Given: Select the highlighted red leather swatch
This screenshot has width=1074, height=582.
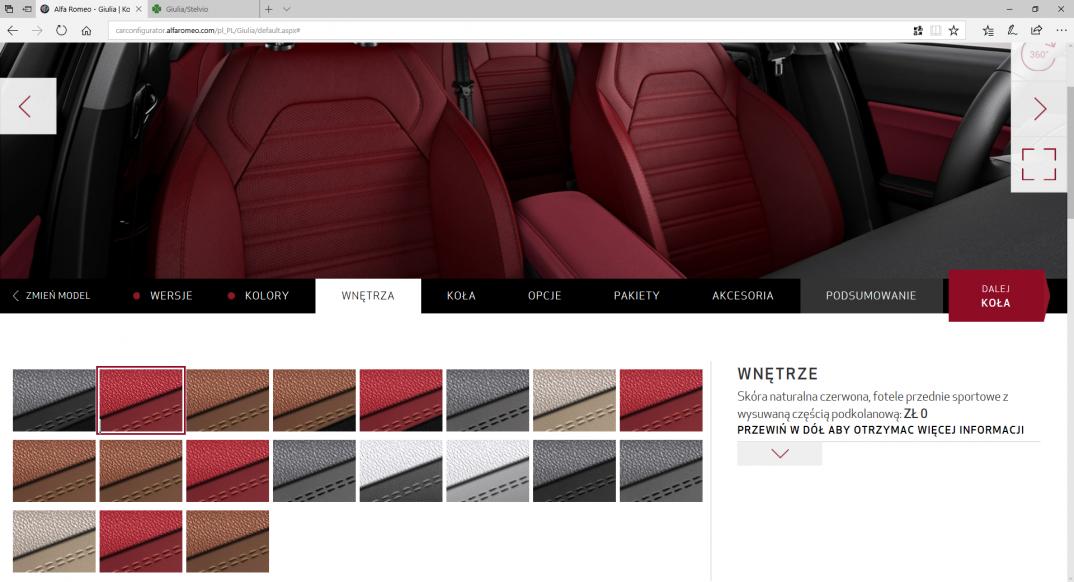Looking at the screenshot, I should [x=140, y=401].
